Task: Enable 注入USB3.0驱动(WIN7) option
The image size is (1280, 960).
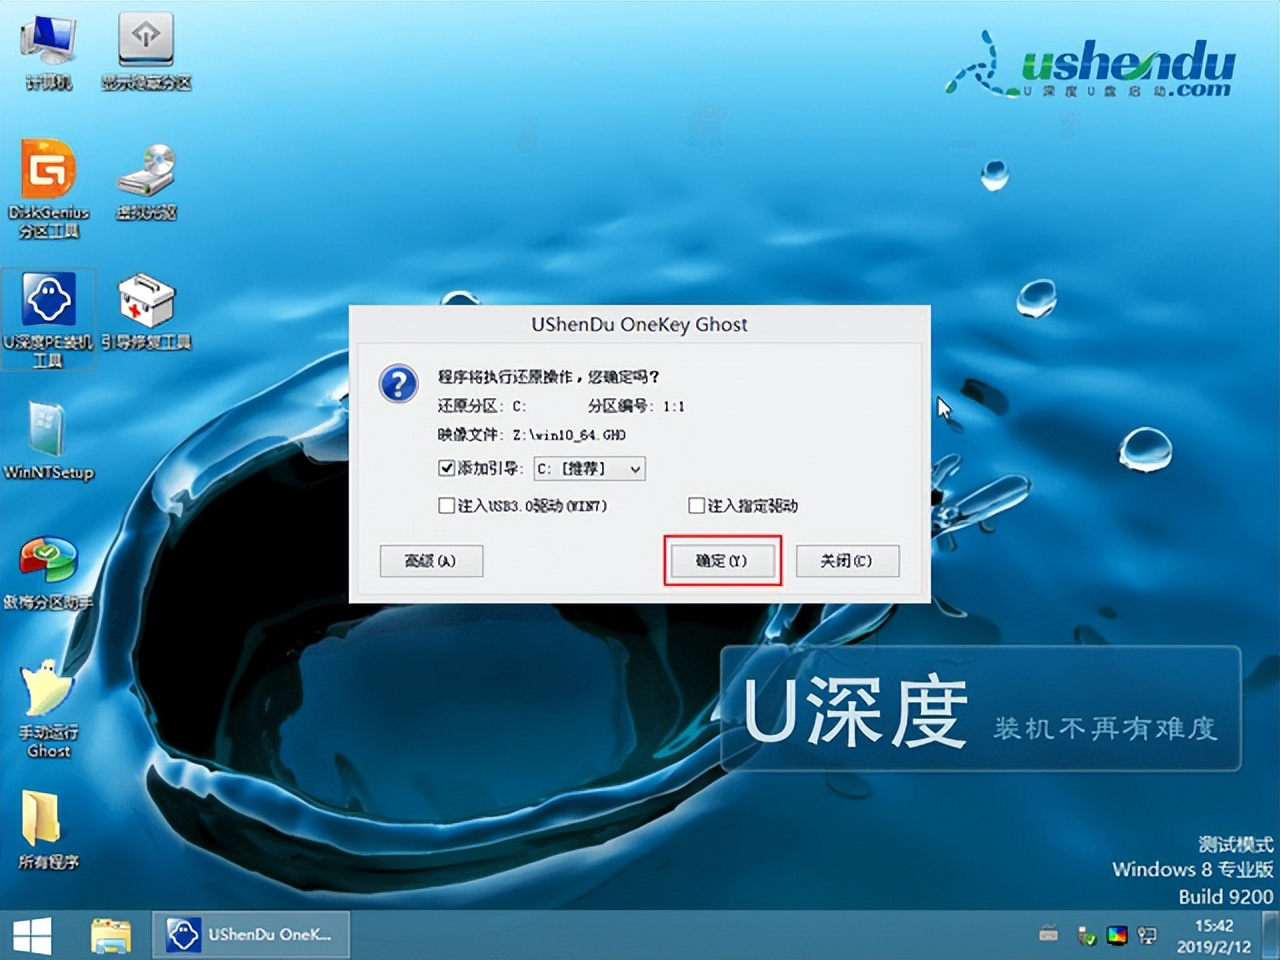Action: tap(447, 506)
